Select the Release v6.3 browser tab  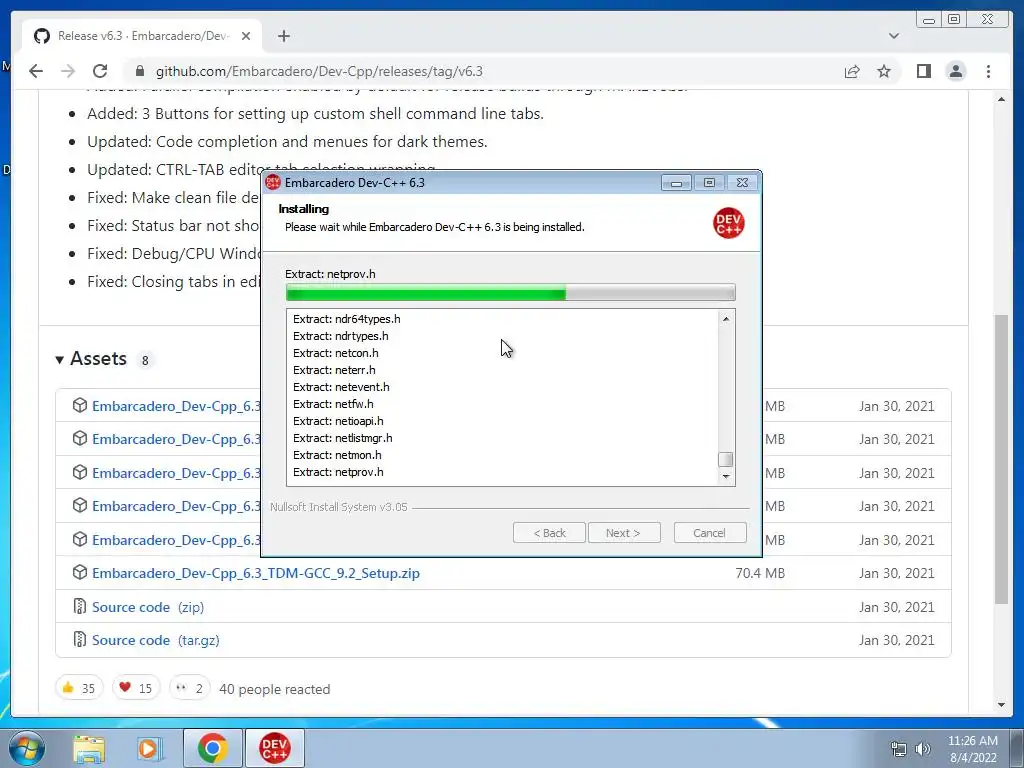[142, 36]
